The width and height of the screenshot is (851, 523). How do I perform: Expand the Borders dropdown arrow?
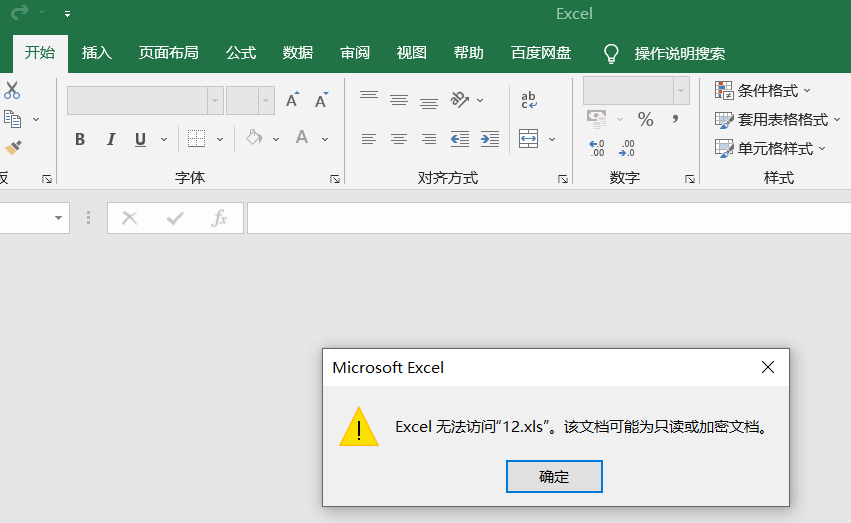220,139
